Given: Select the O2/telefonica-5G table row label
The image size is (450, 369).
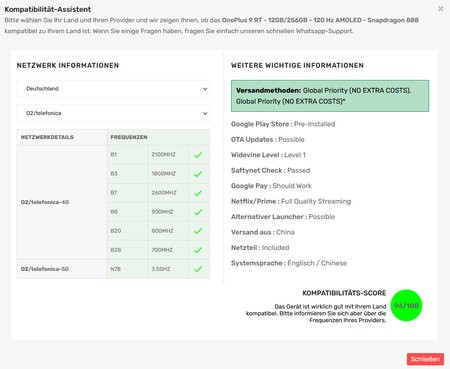Looking at the screenshot, I should (x=45, y=269).
